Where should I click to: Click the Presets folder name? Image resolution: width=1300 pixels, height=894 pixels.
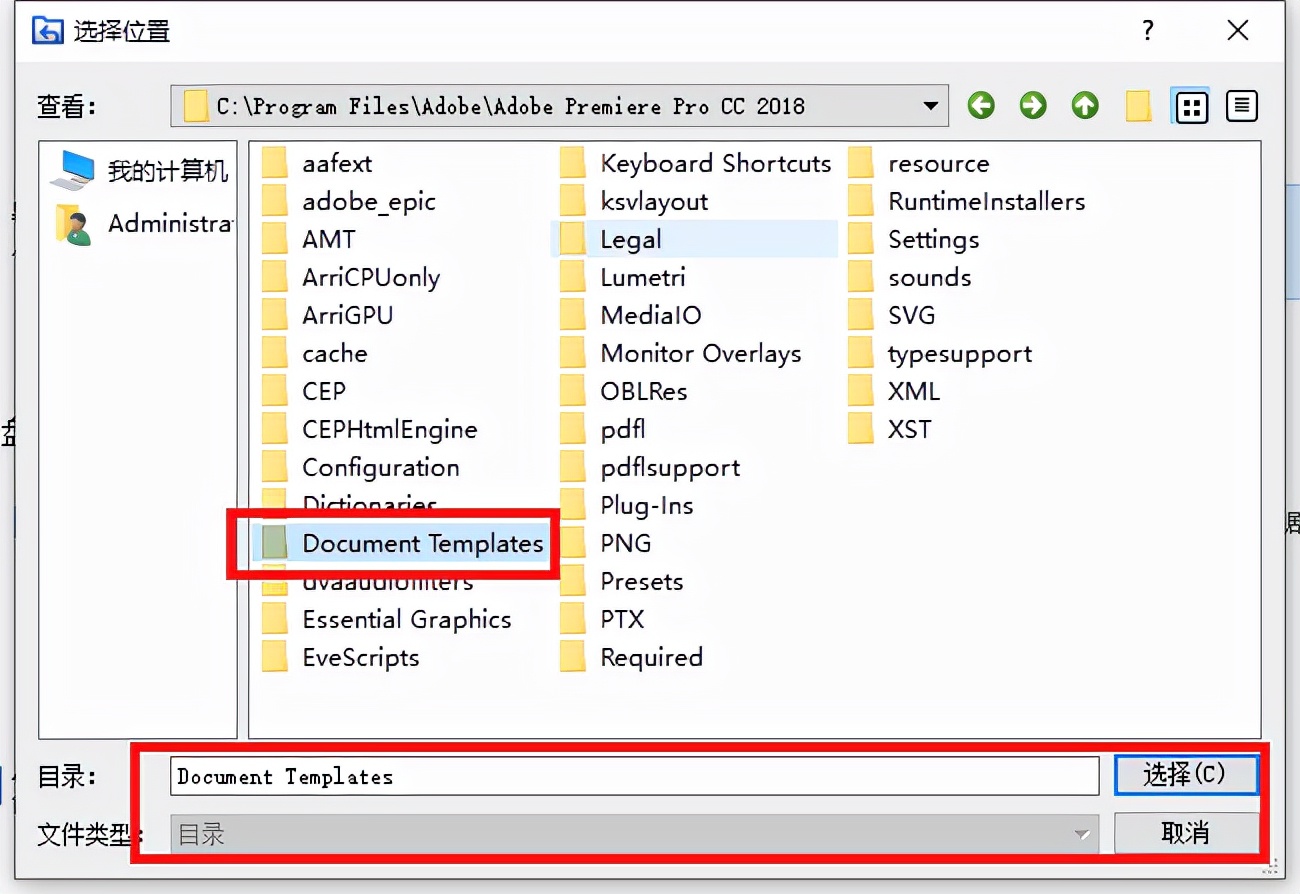click(x=642, y=581)
